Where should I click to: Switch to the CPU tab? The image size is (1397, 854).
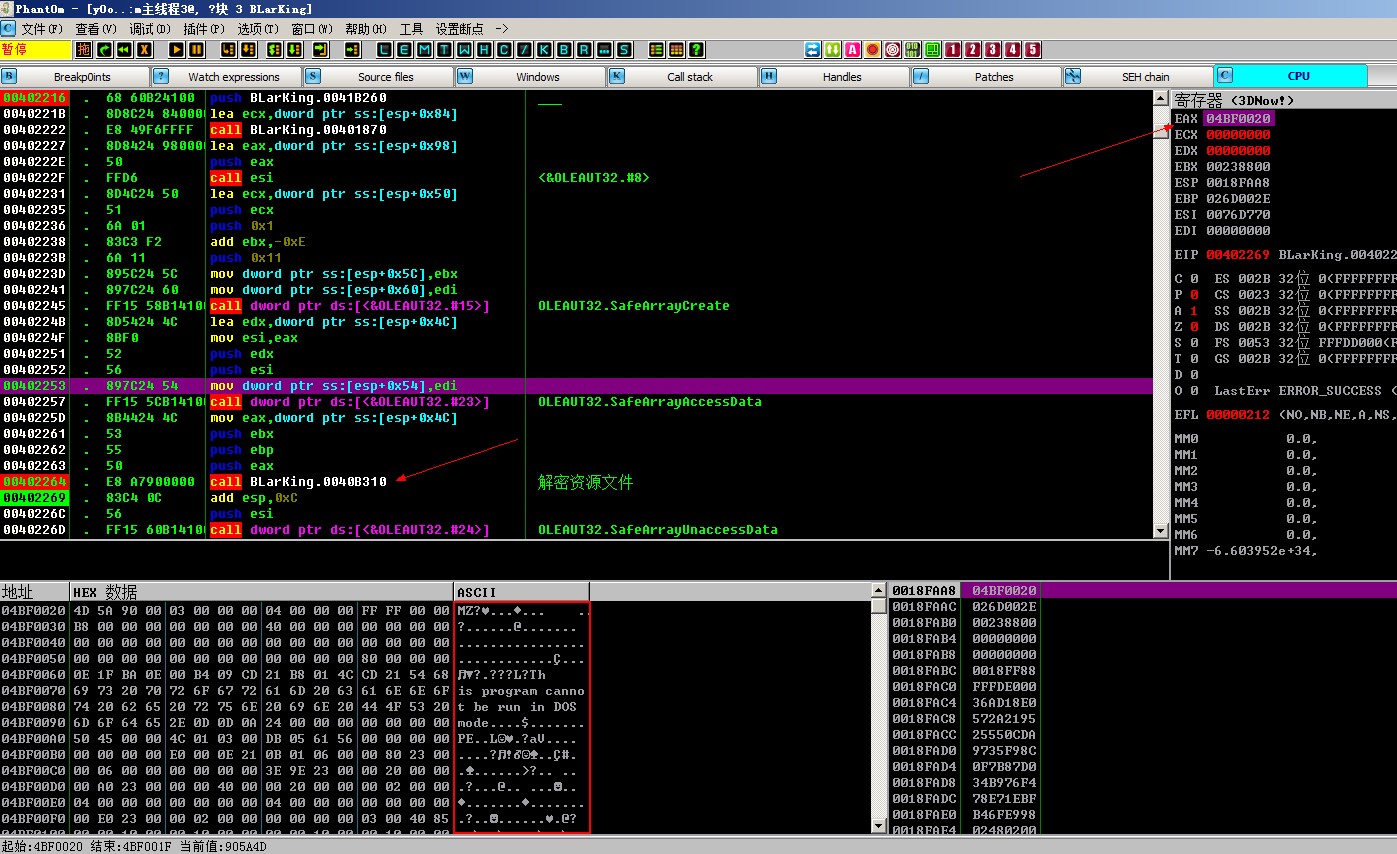tap(1291, 77)
